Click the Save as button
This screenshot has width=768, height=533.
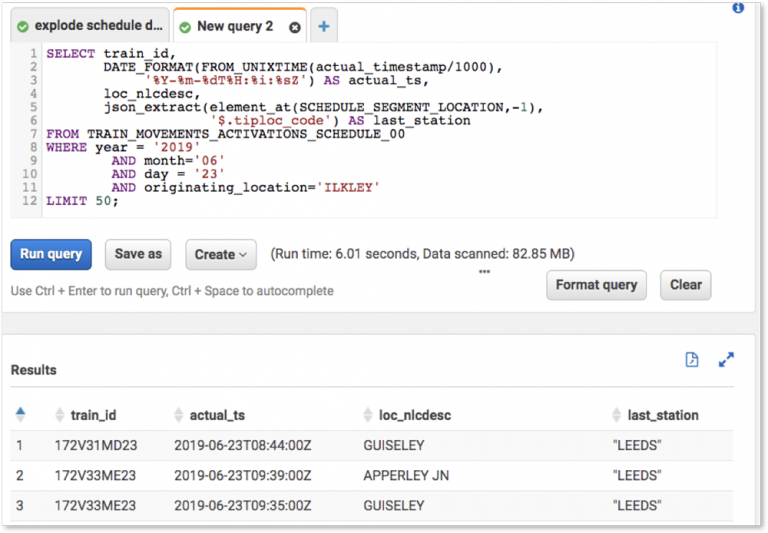point(138,254)
